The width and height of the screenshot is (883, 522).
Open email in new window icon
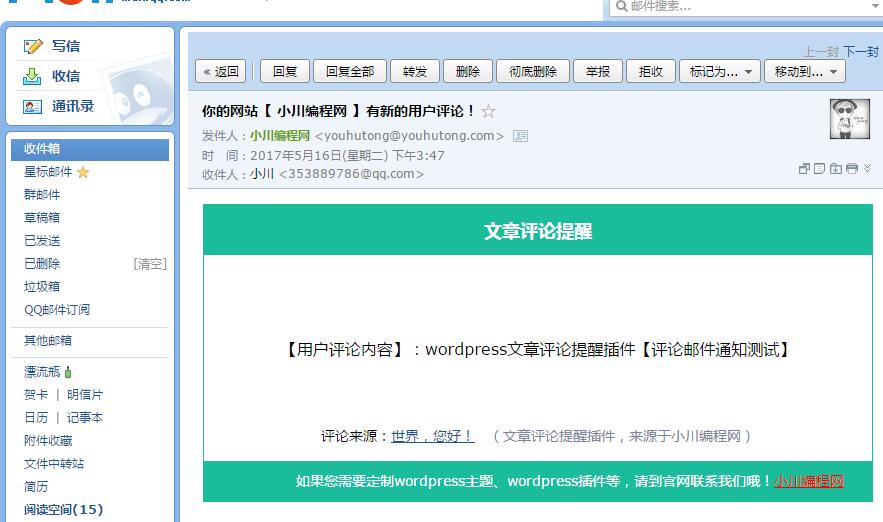[x=804, y=168]
